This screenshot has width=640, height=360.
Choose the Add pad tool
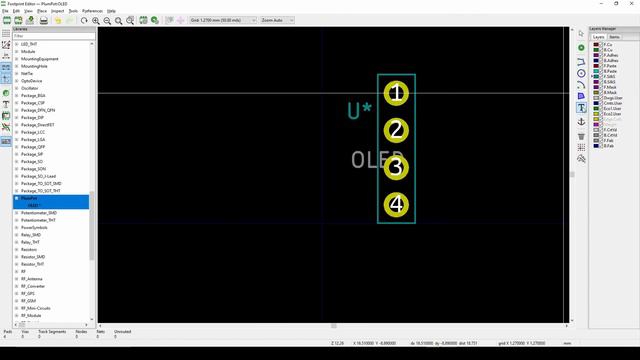click(x=581, y=48)
